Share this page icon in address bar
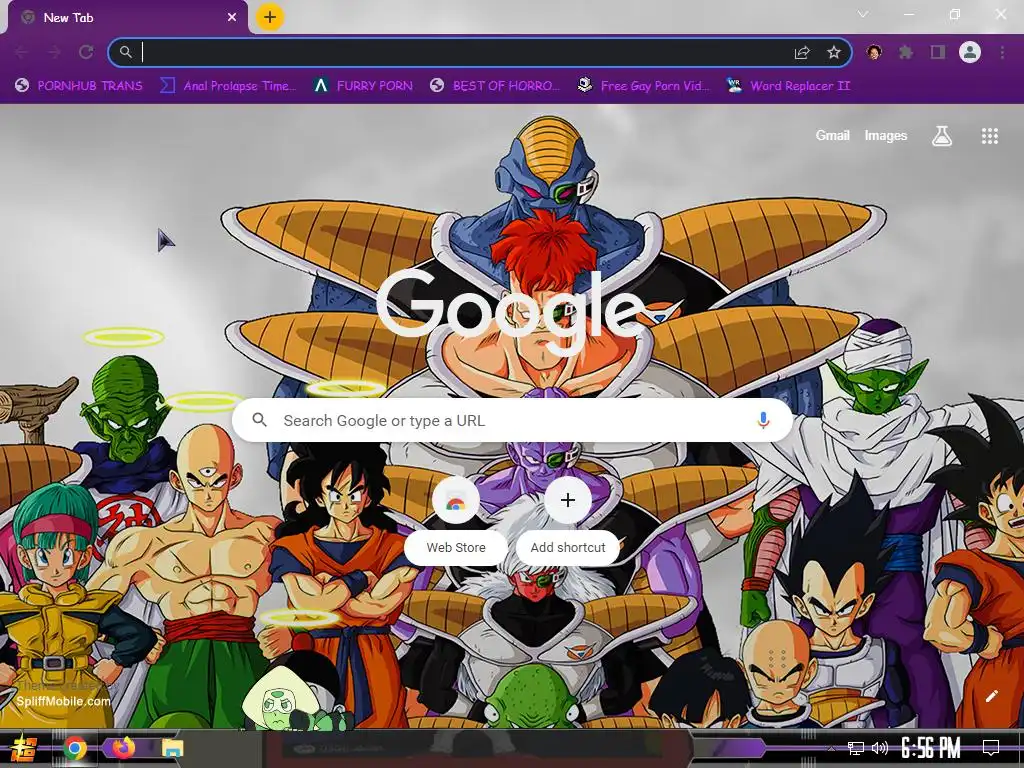 pos(802,52)
